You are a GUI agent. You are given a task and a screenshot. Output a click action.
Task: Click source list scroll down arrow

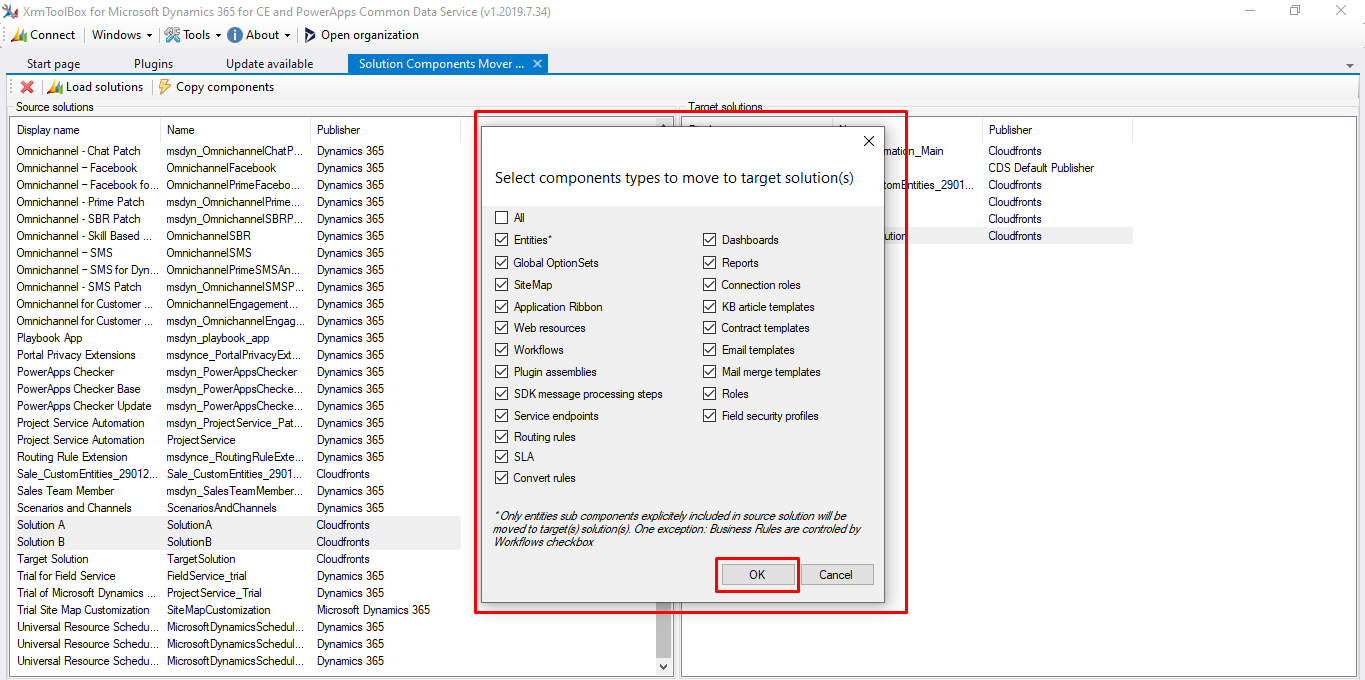[x=664, y=665]
